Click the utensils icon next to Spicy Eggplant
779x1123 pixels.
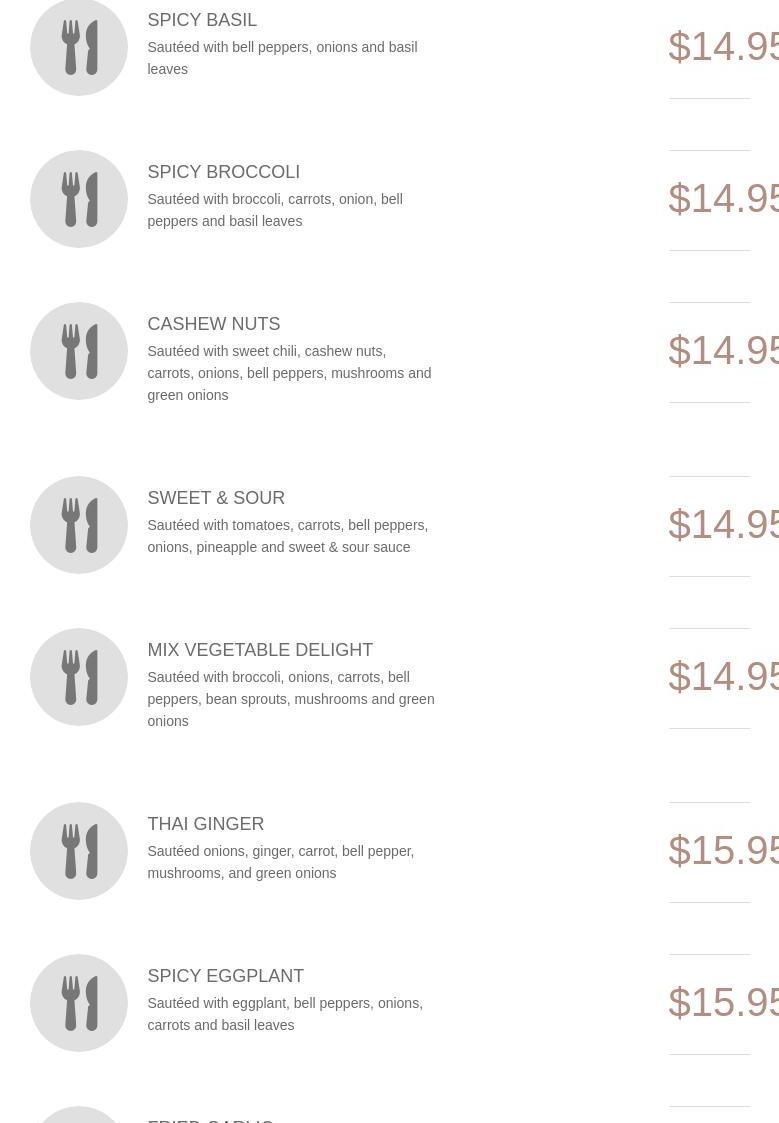click(x=79, y=1003)
